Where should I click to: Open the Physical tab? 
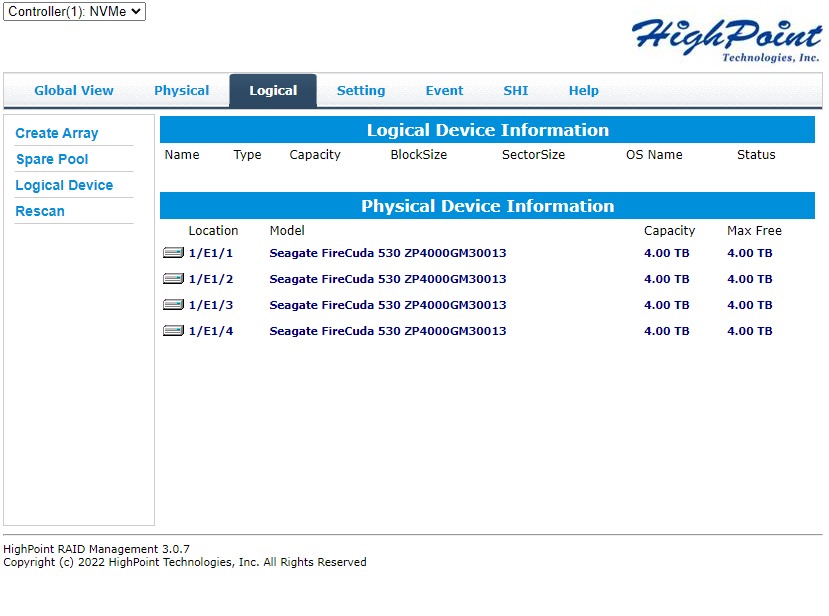181,91
